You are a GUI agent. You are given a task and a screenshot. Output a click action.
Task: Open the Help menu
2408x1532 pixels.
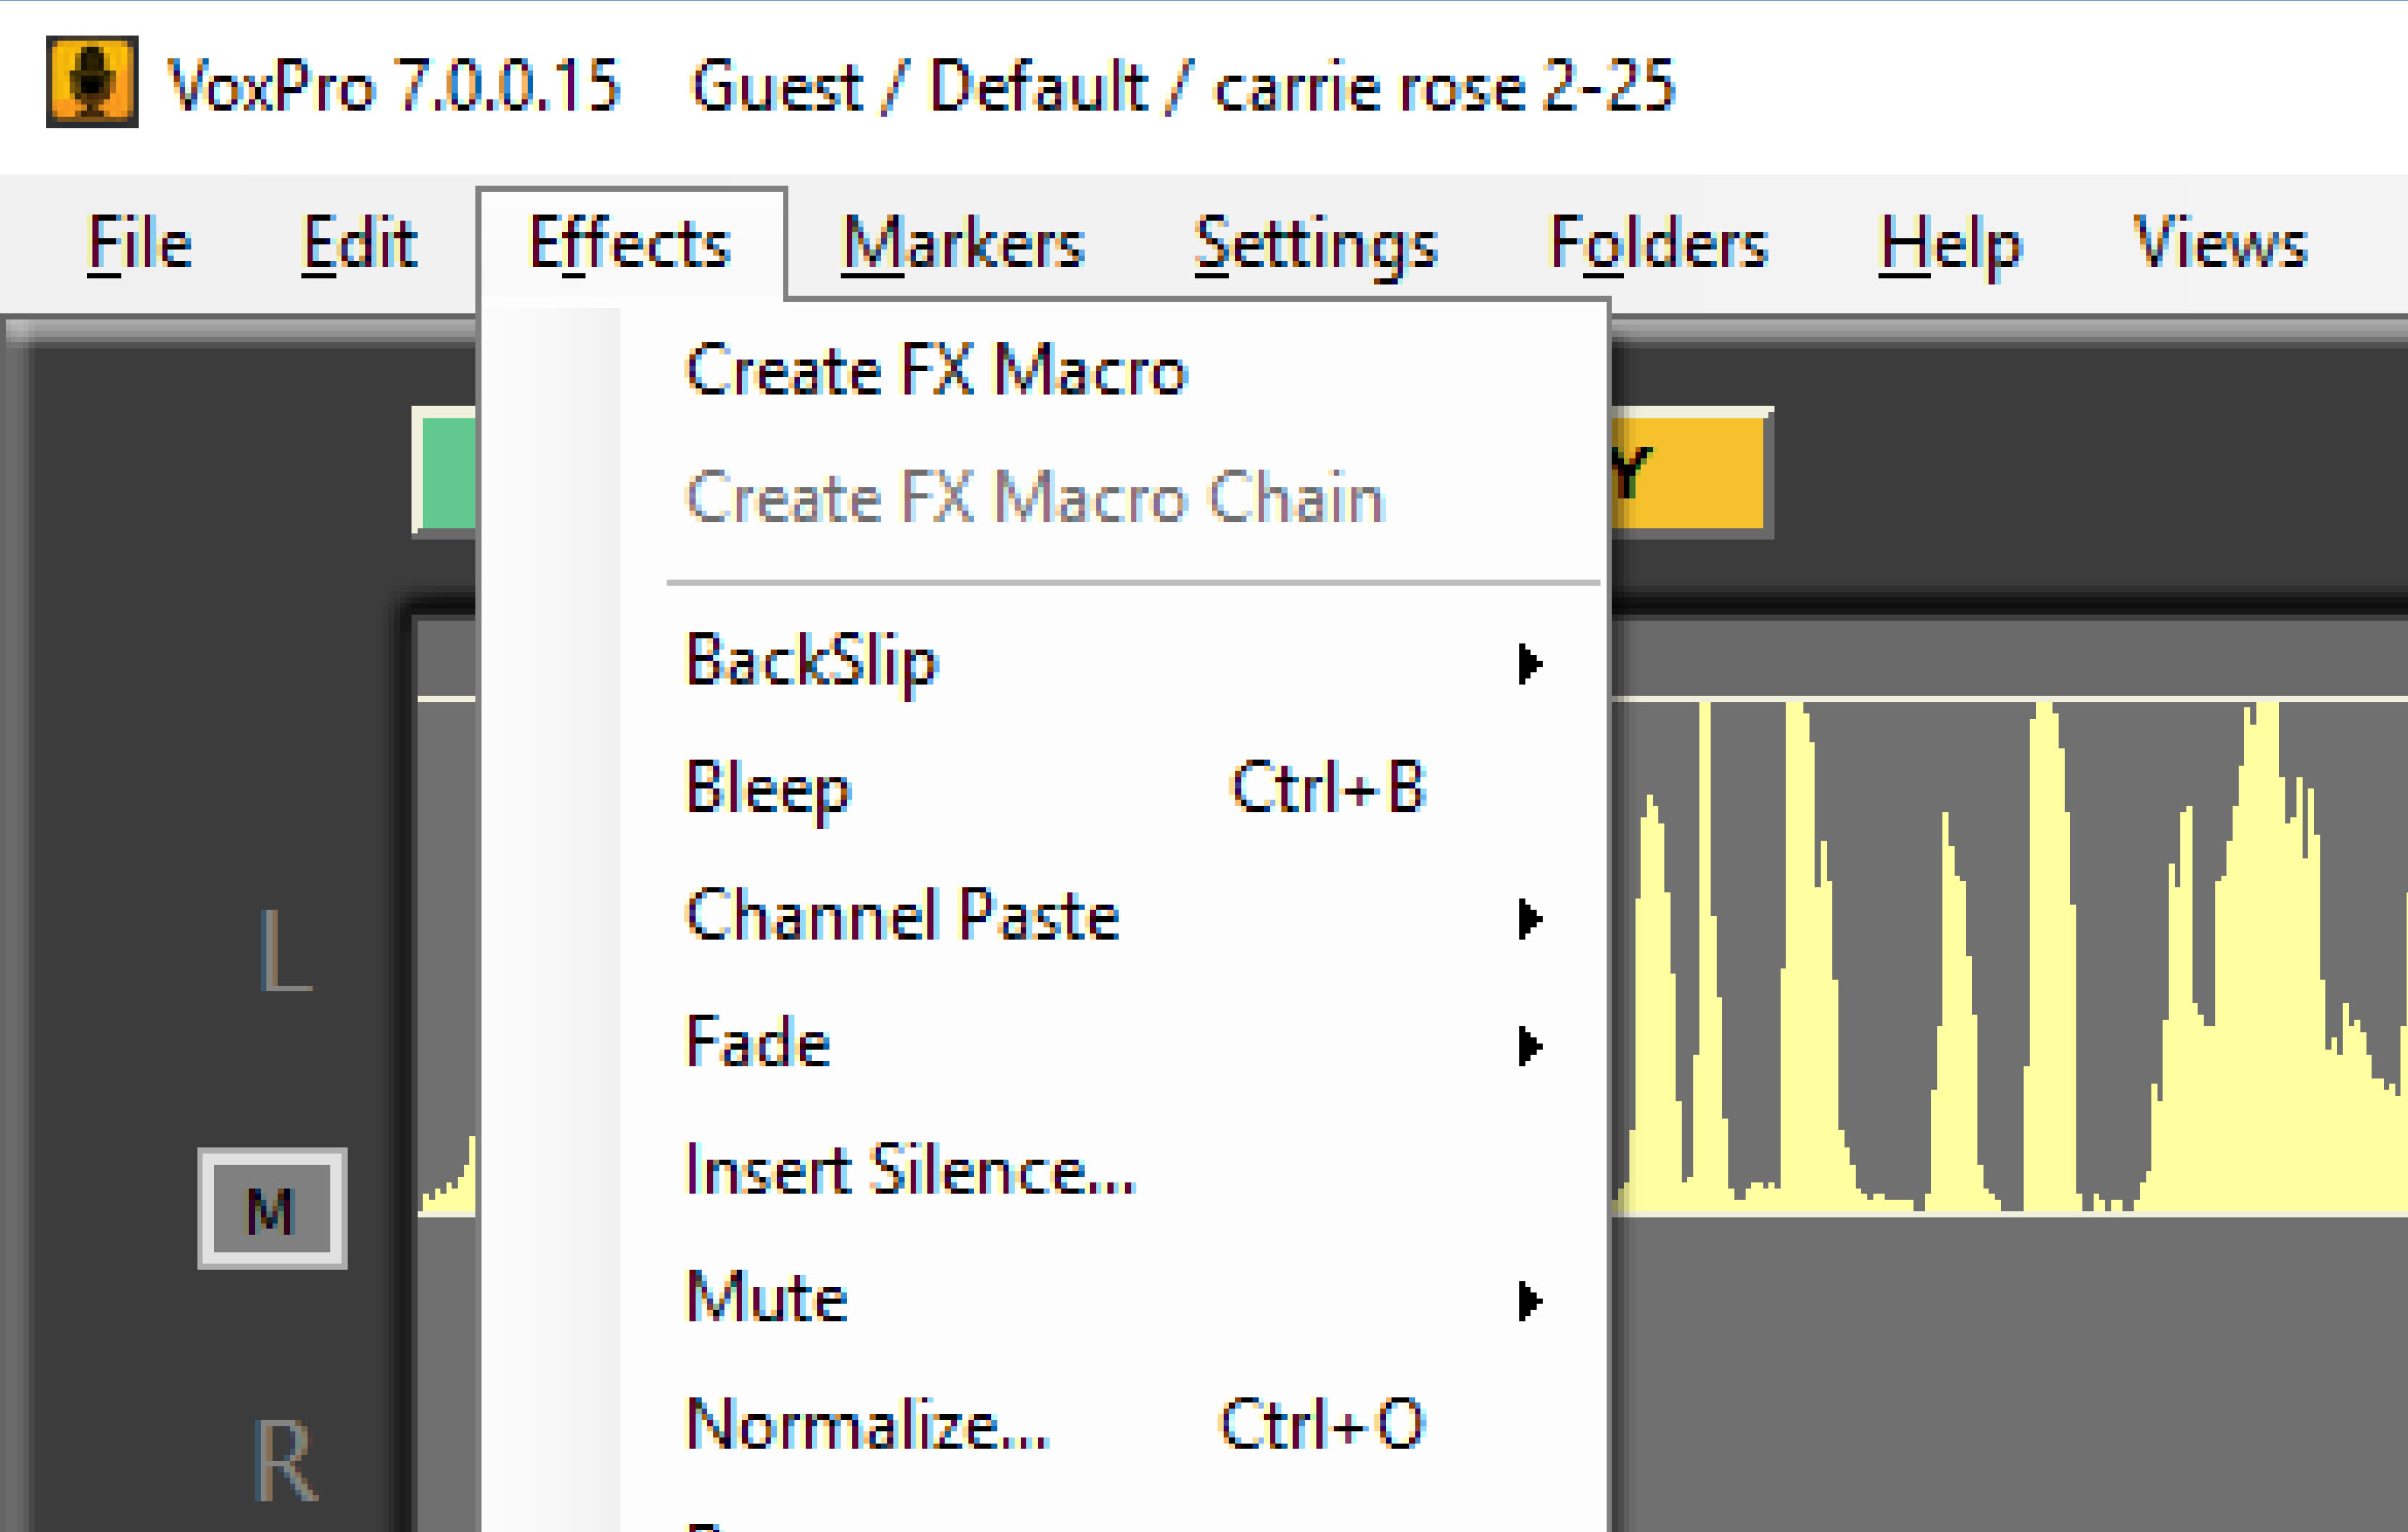(1950, 244)
